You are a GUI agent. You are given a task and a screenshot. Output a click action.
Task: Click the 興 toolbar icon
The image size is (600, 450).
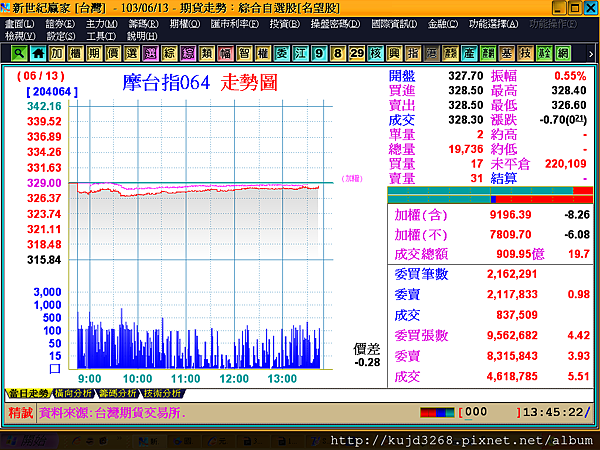[x=394, y=54]
